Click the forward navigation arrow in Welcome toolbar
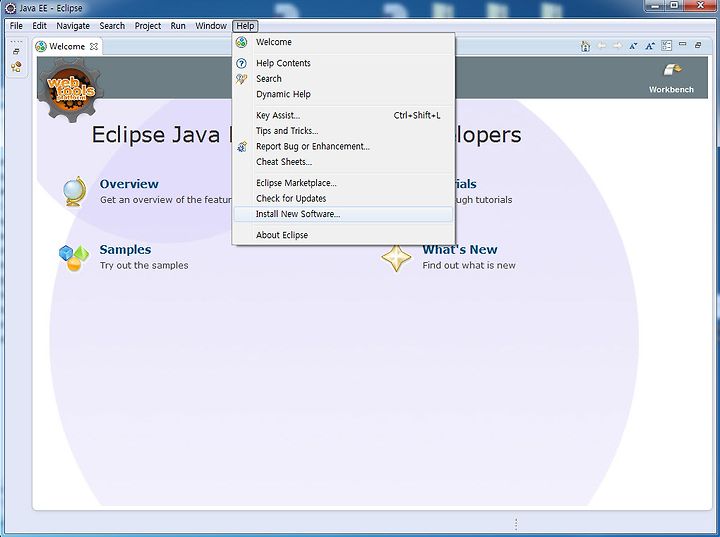This screenshot has height=537, width=720. tap(618, 45)
